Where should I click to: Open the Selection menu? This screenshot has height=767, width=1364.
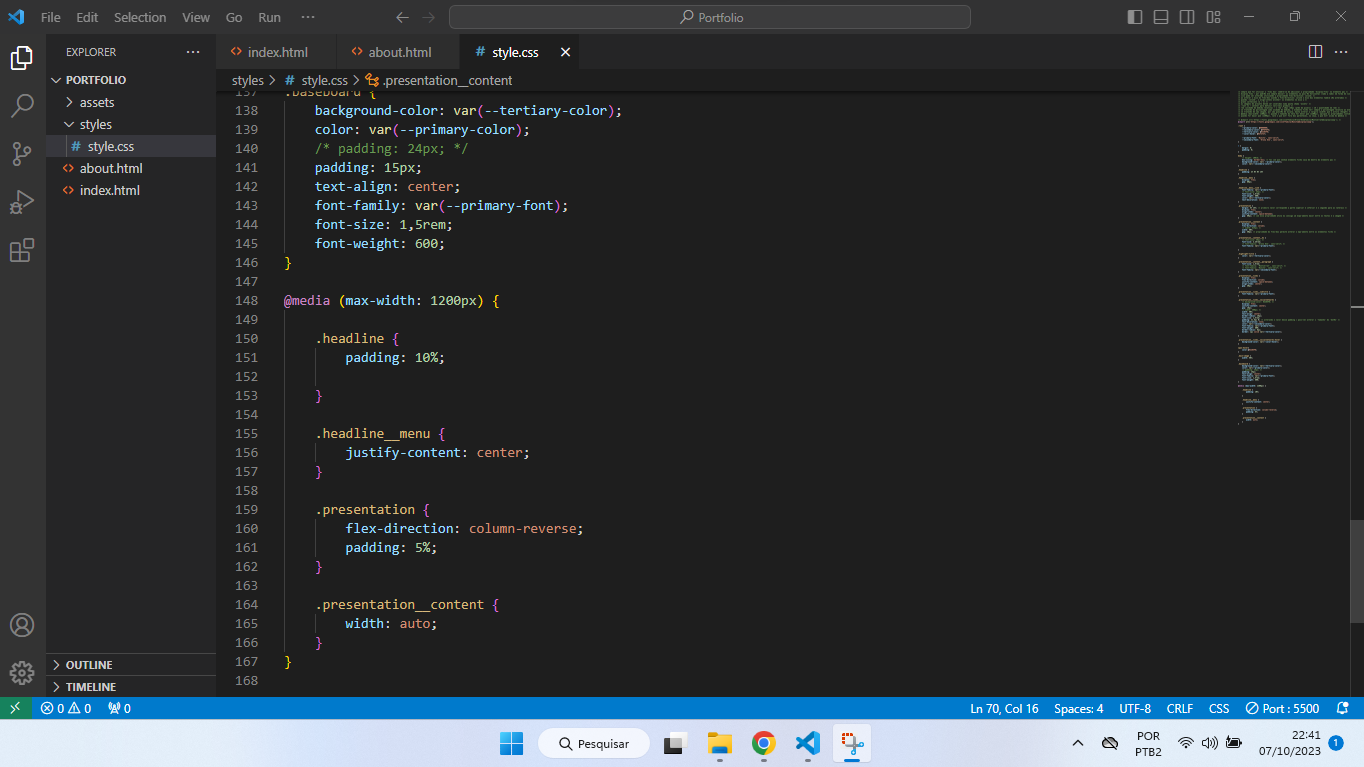[140, 17]
